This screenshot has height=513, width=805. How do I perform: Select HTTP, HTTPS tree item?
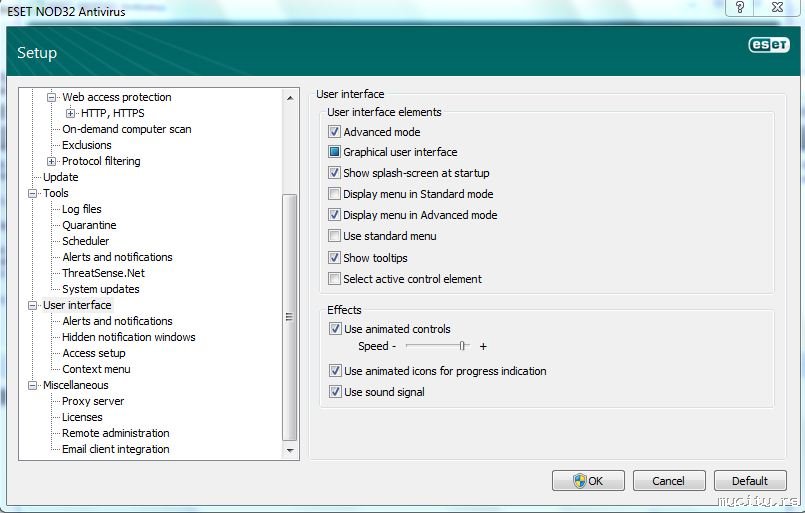(x=112, y=113)
